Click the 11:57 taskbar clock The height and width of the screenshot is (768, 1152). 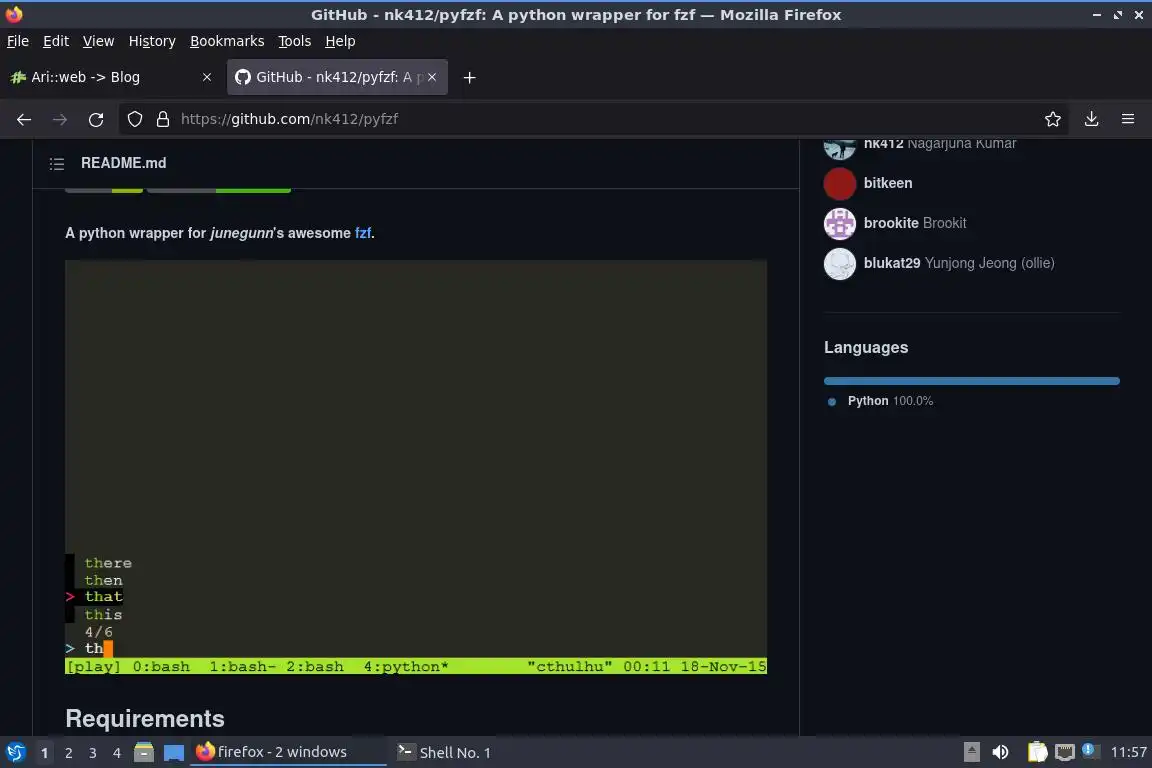[x=1128, y=753]
